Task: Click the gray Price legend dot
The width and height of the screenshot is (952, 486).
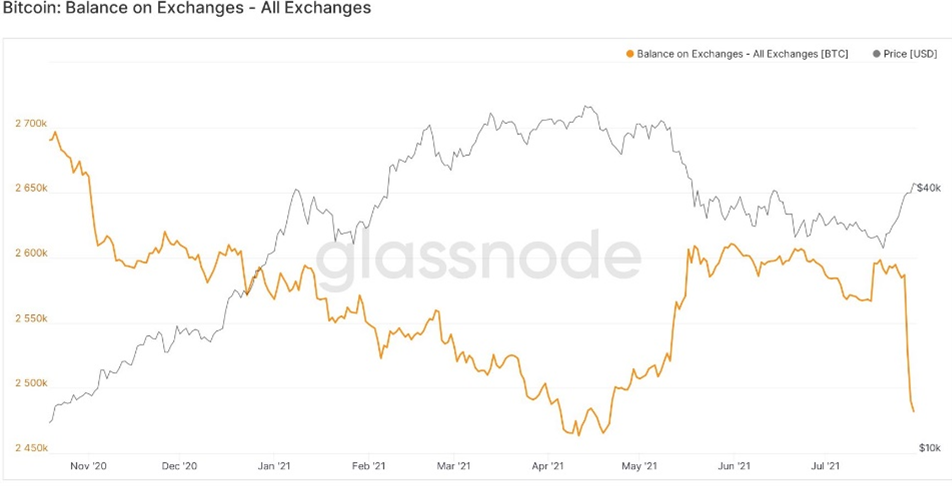Action: click(x=877, y=54)
